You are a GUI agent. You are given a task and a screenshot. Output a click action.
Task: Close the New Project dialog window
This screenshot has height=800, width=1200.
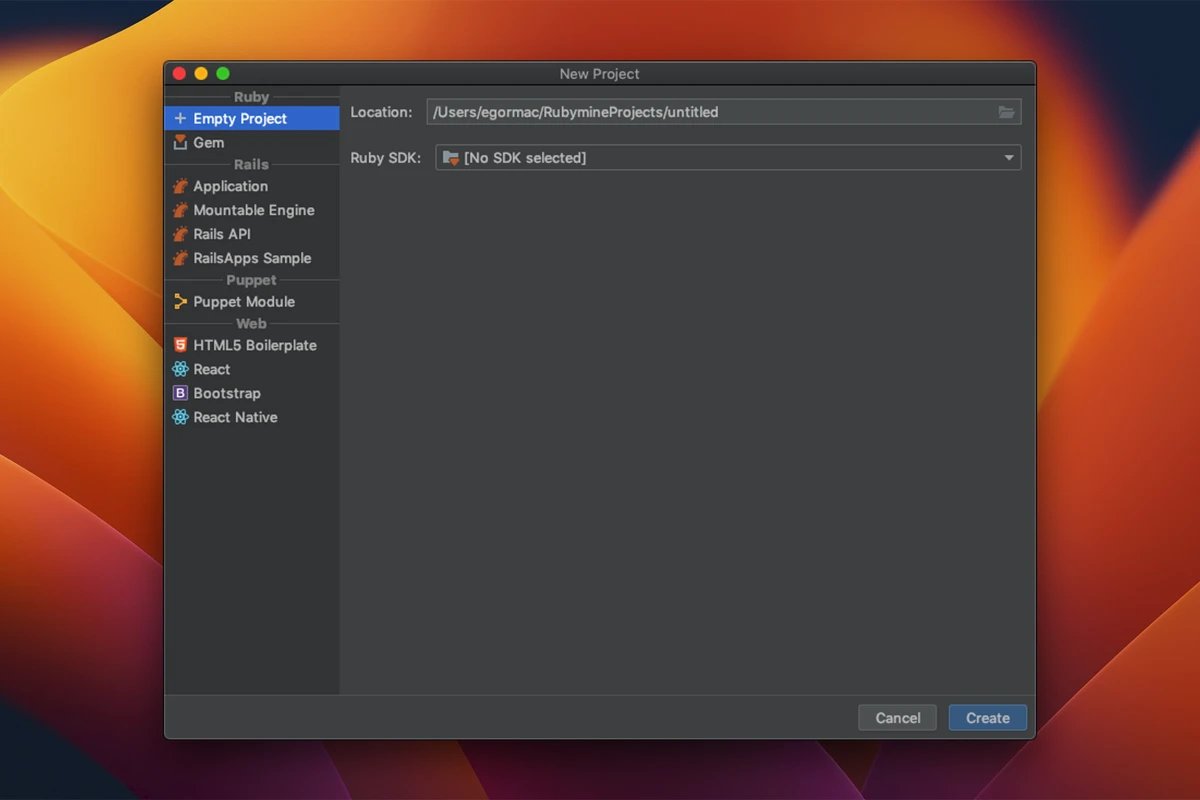click(x=180, y=74)
